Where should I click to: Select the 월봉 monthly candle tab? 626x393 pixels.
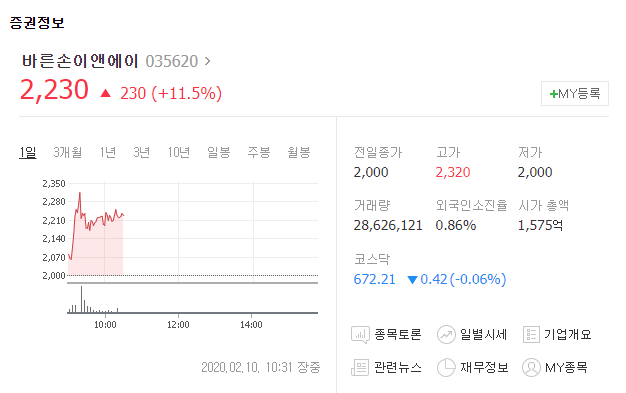click(x=299, y=152)
